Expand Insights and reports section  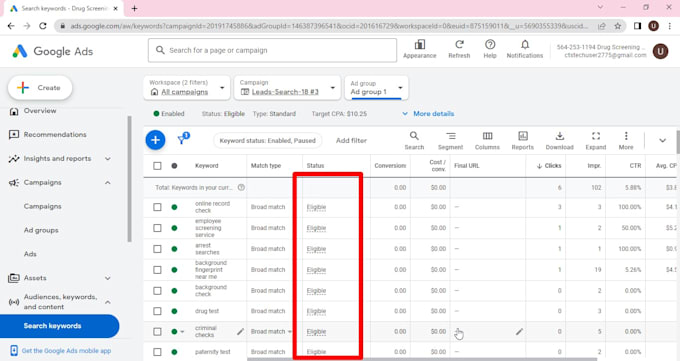(108, 159)
